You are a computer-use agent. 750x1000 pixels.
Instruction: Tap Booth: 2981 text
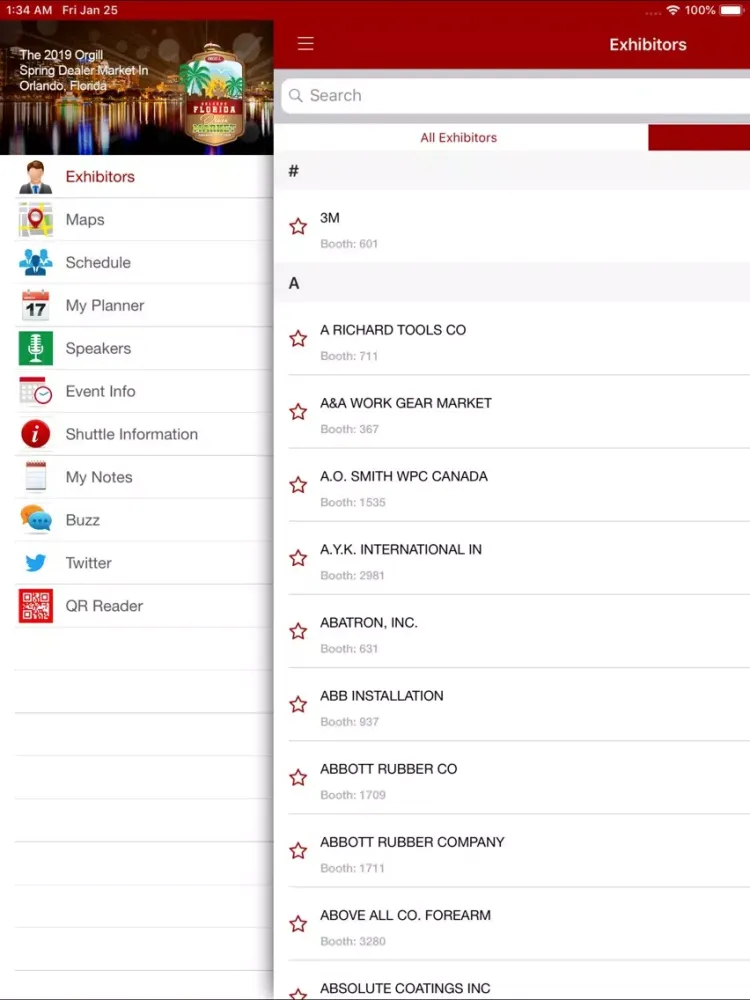[352, 575]
